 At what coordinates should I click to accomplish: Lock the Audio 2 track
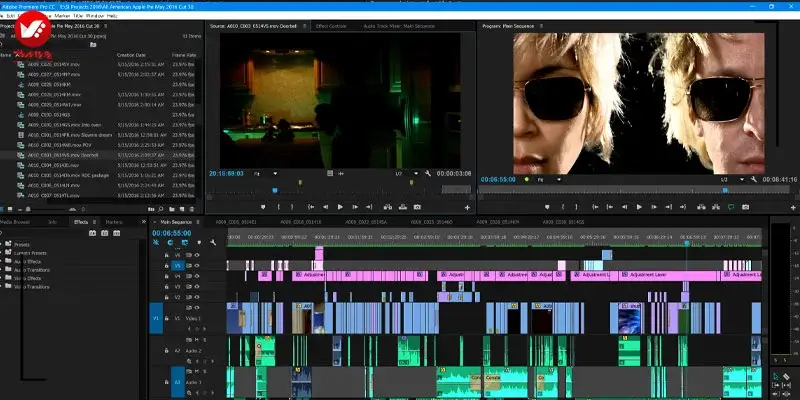tap(166, 351)
